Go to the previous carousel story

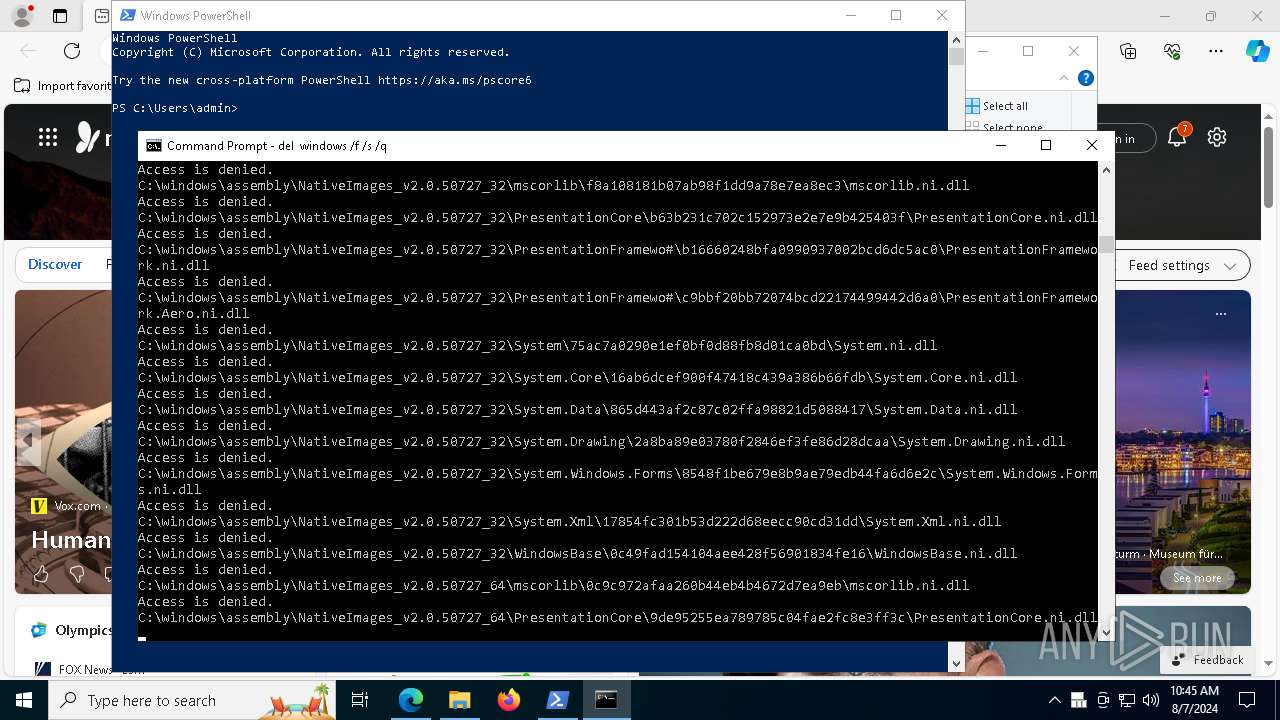pos(28,440)
